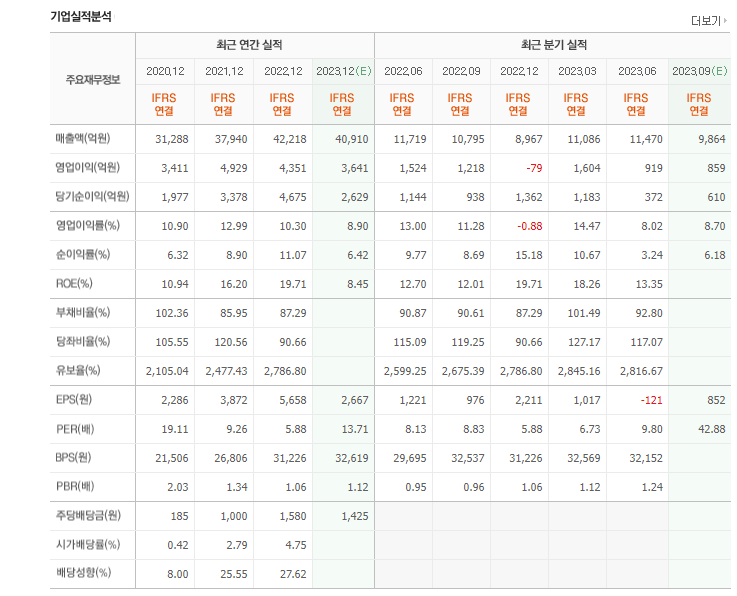
Task: Click the red -0.88 operating margin
Action: pos(530,227)
